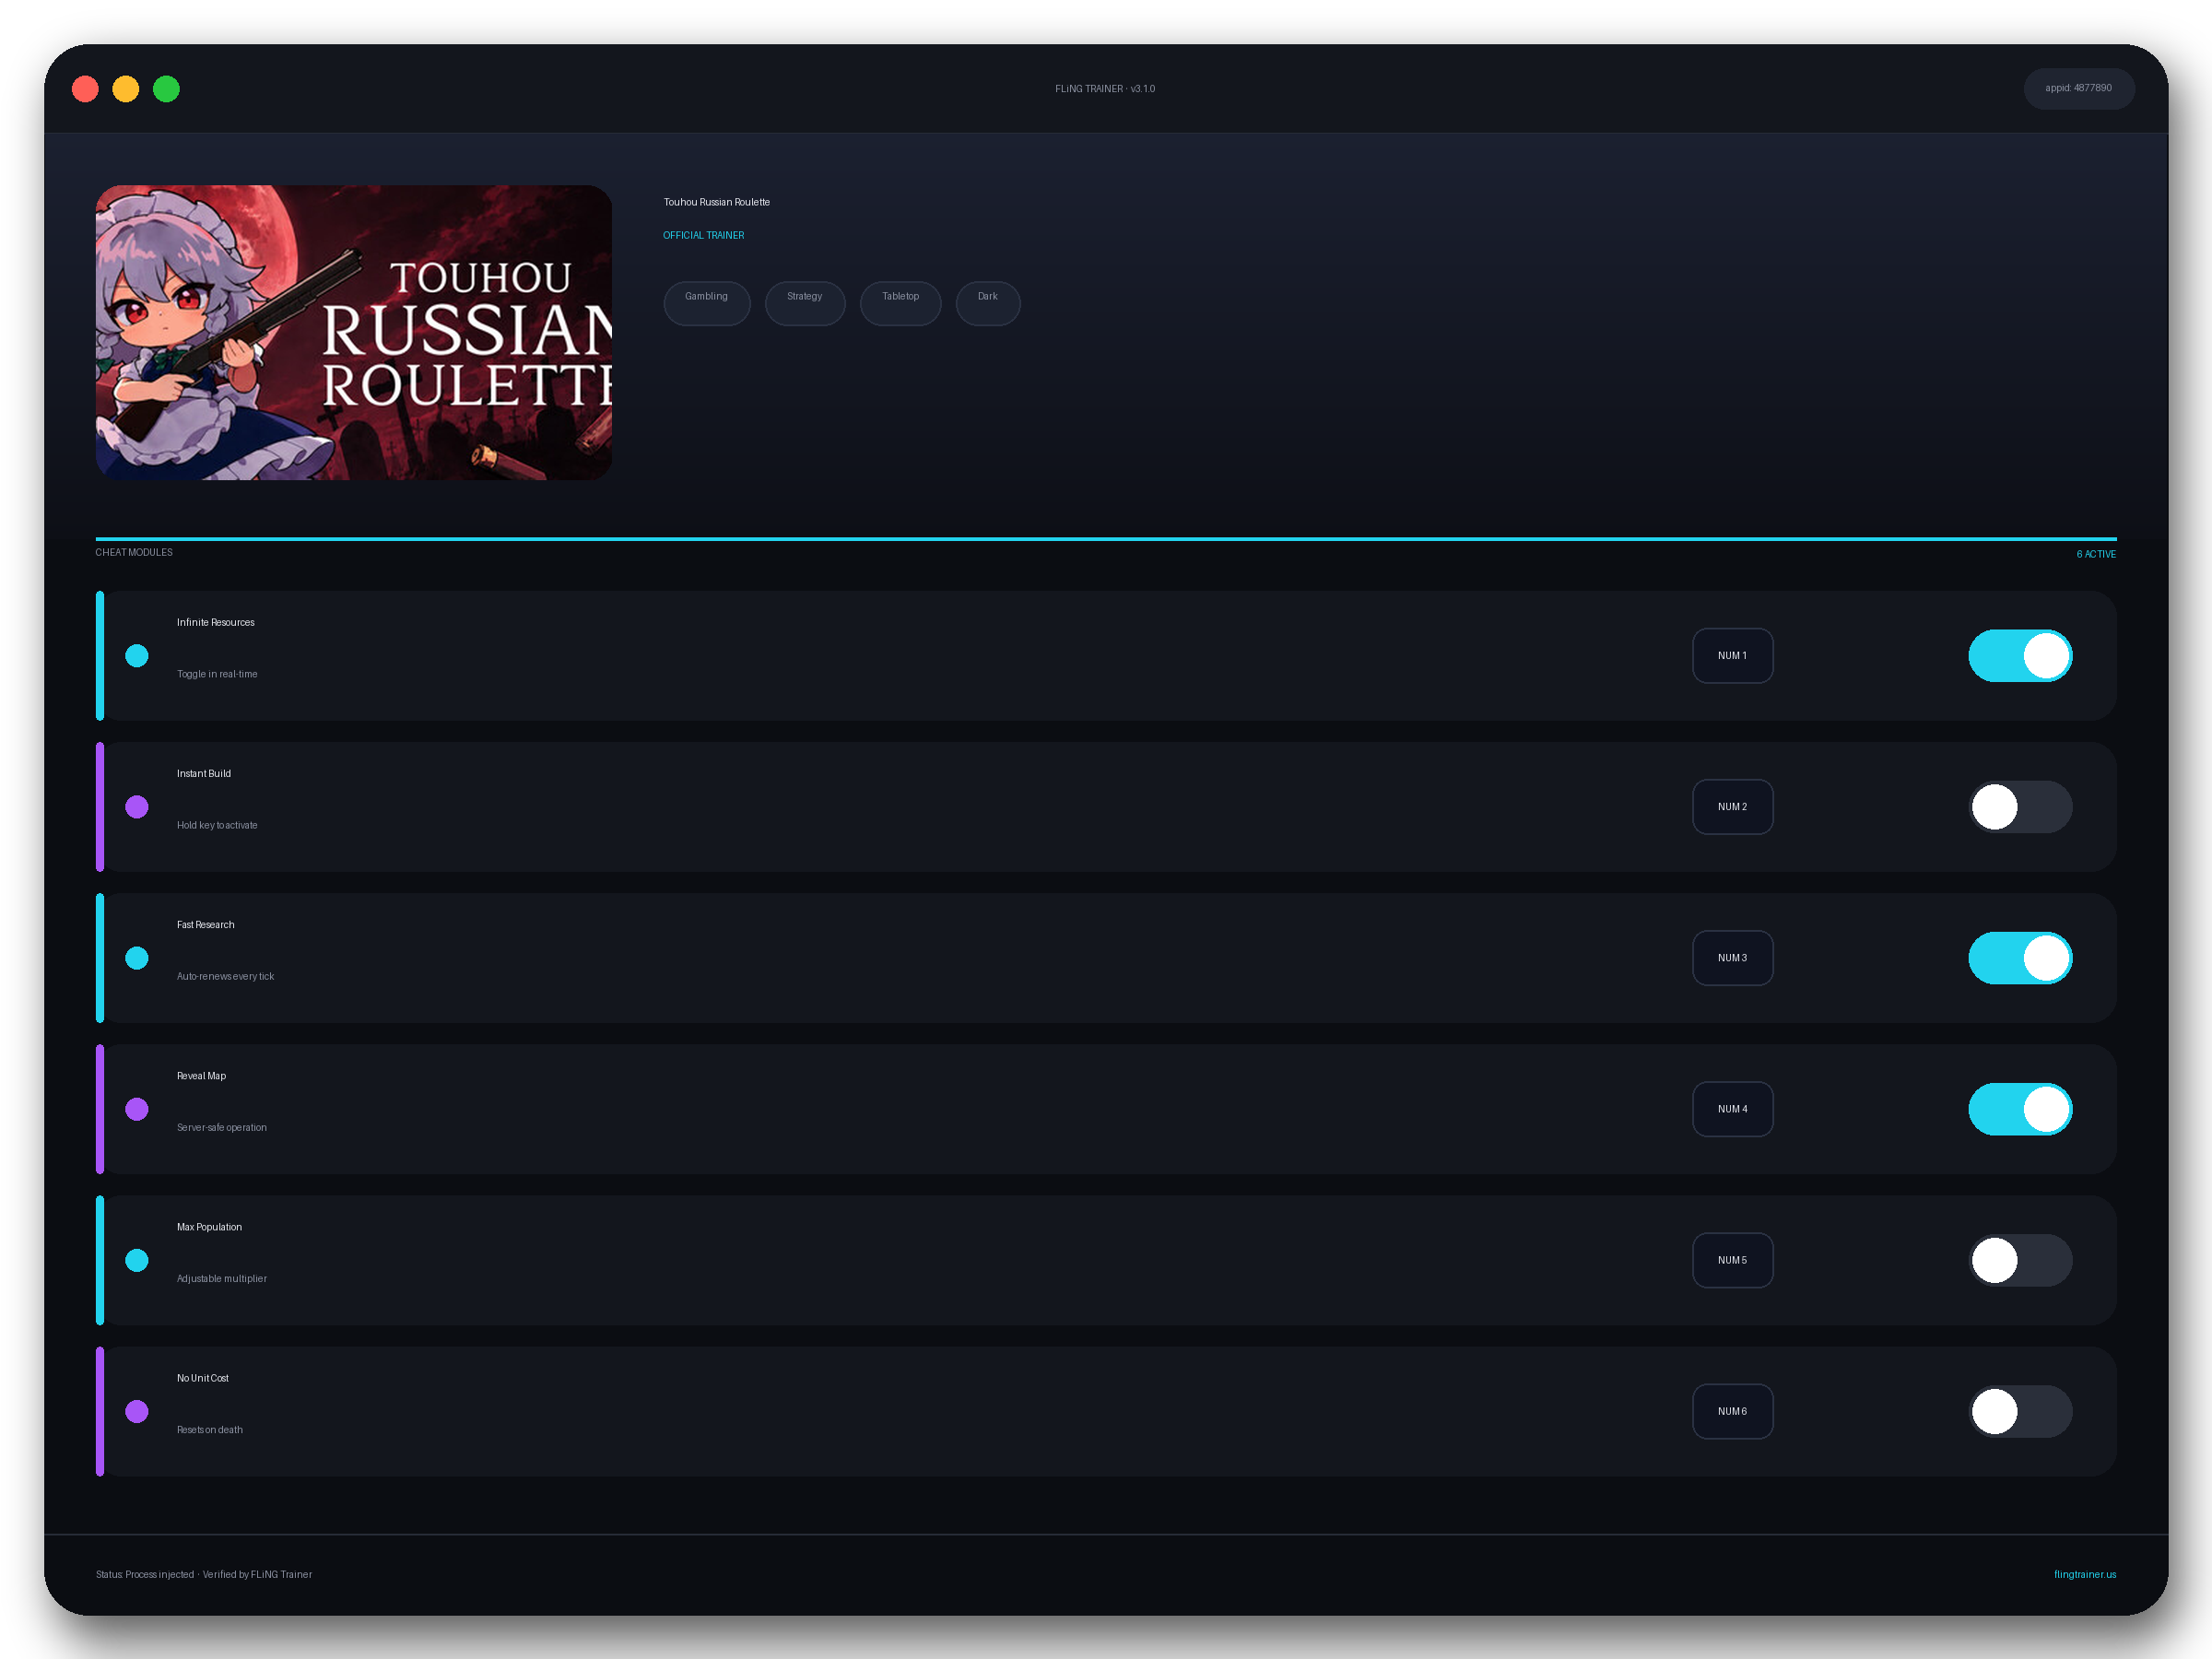Screen dimensions: 2212x1659
Task: Click the purple dot beside No Unit Cost
Action: pos(137,1411)
